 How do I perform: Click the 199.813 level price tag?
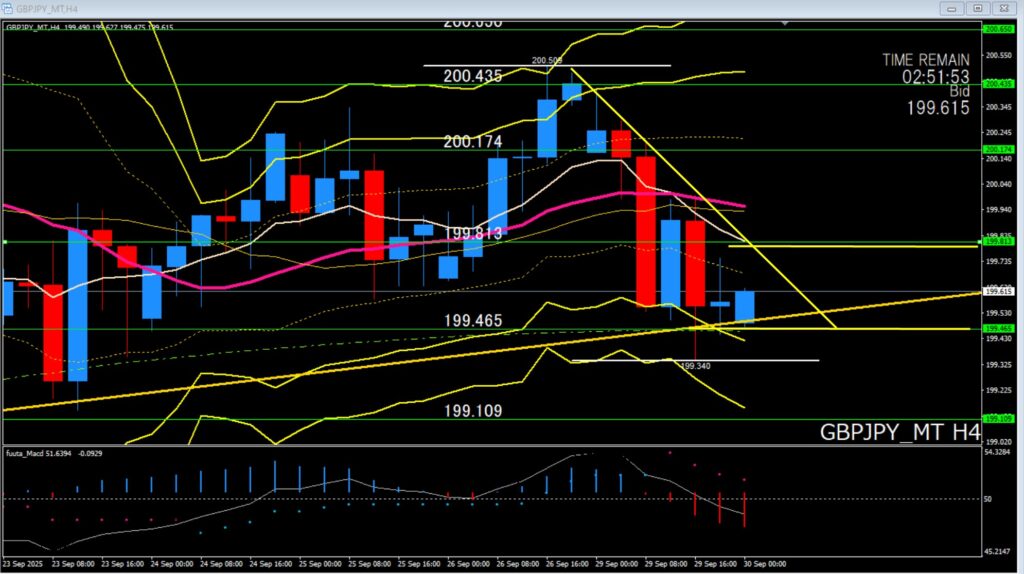[1000, 241]
